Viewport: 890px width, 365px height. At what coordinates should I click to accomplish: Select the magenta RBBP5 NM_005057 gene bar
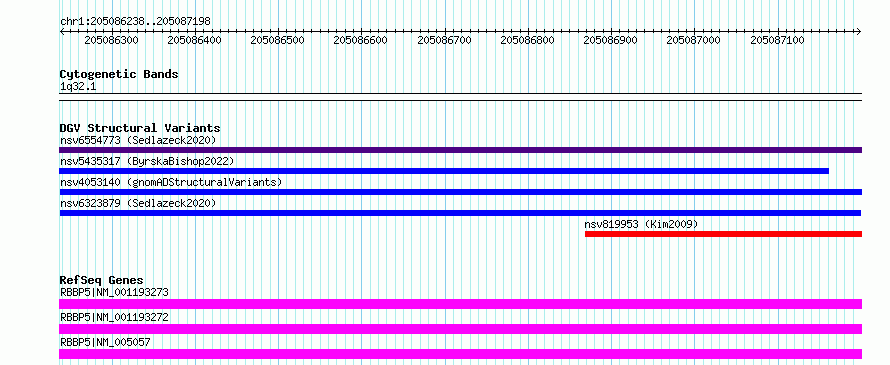[460, 354]
